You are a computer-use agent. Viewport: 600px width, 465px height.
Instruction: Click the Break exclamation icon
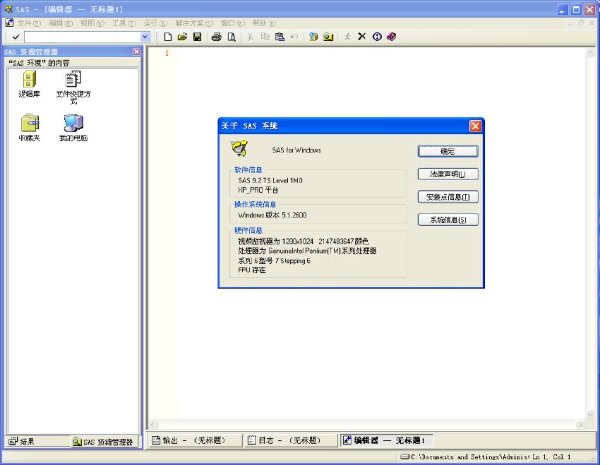coord(377,37)
